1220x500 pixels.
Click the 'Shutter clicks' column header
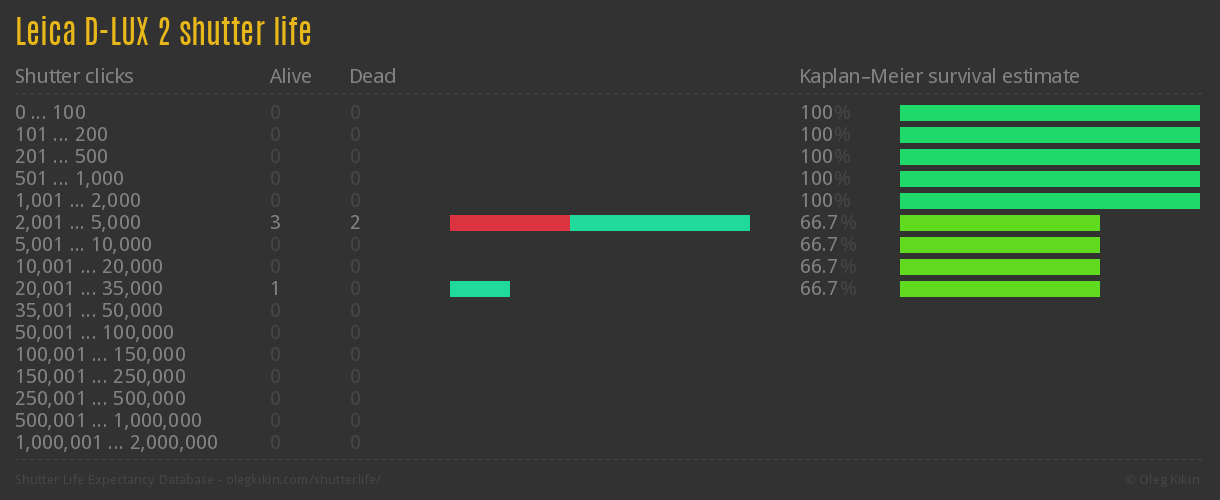74,76
